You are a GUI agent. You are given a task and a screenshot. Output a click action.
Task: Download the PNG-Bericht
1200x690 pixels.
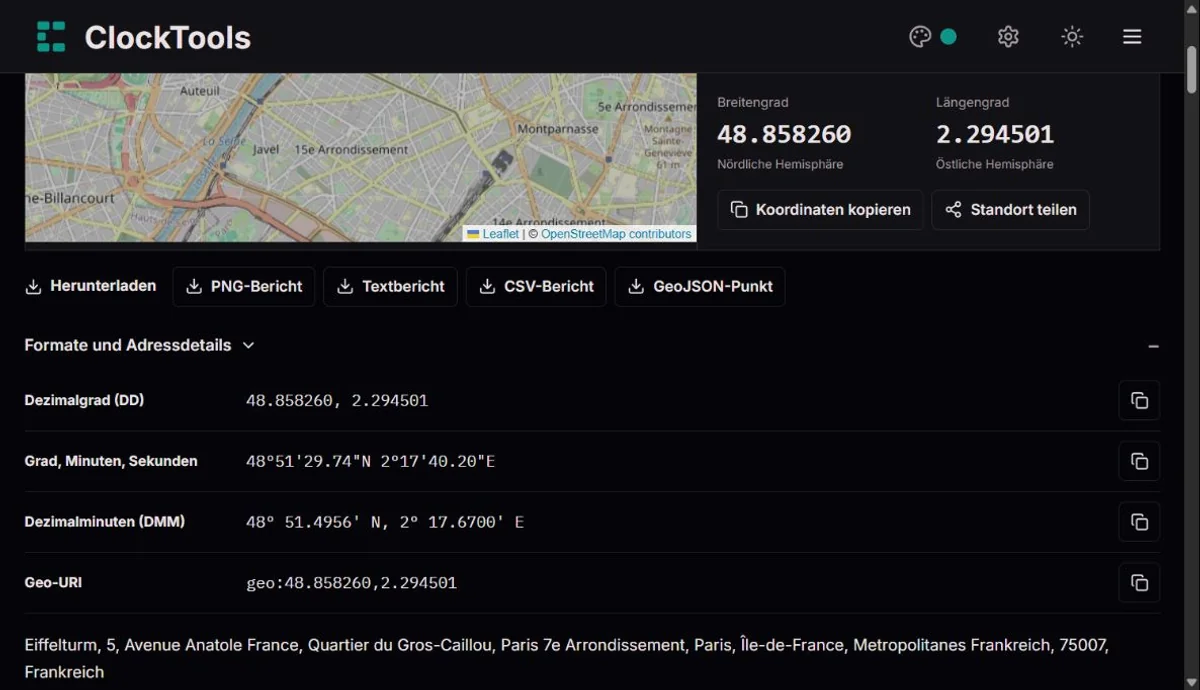click(244, 286)
